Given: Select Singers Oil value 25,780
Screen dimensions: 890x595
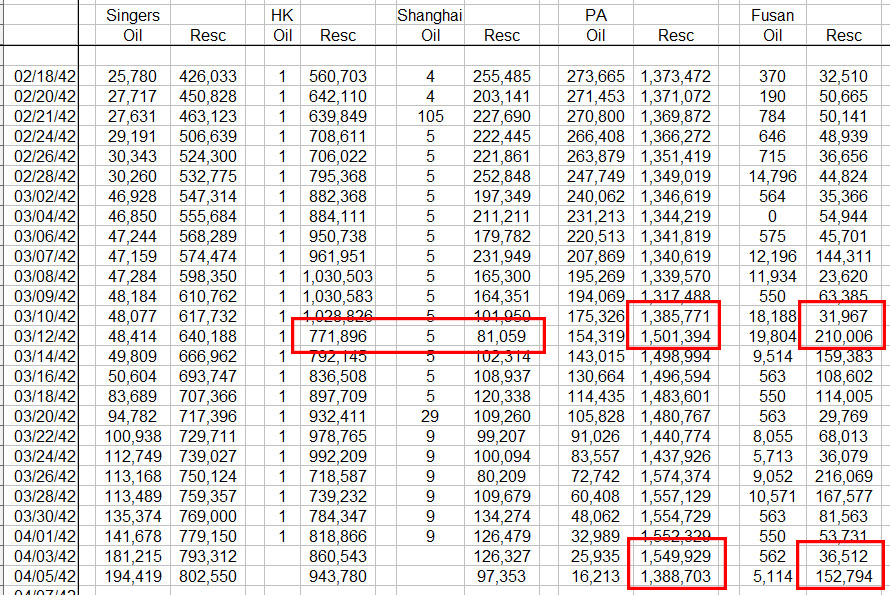Looking at the screenshot, I should 132,77.
